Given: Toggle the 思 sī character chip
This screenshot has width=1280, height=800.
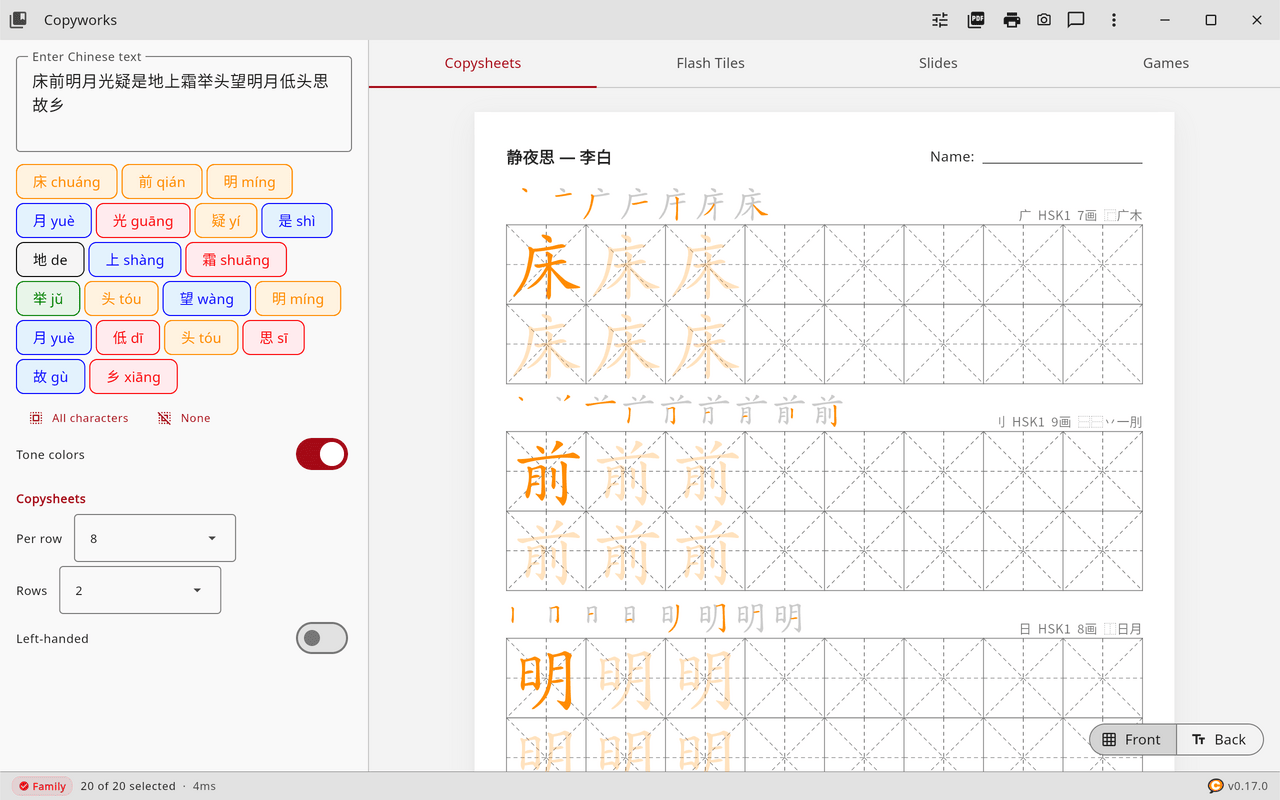Looking at the screenshot, I should click(x=274, y=338).
